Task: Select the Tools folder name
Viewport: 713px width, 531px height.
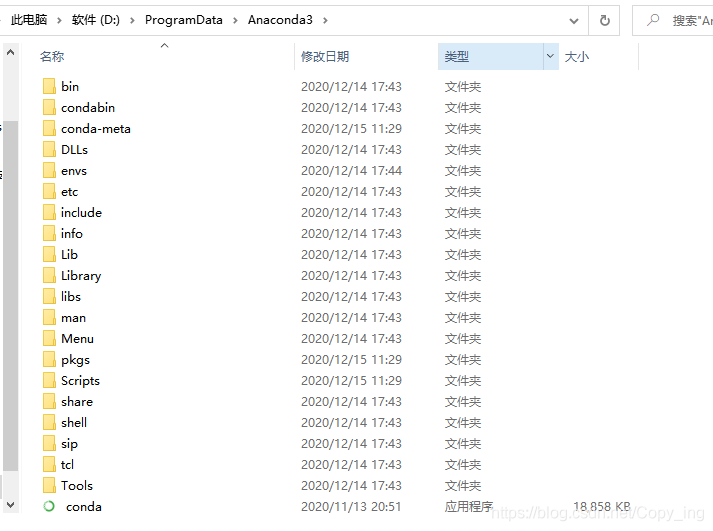Action: (76, 485)
